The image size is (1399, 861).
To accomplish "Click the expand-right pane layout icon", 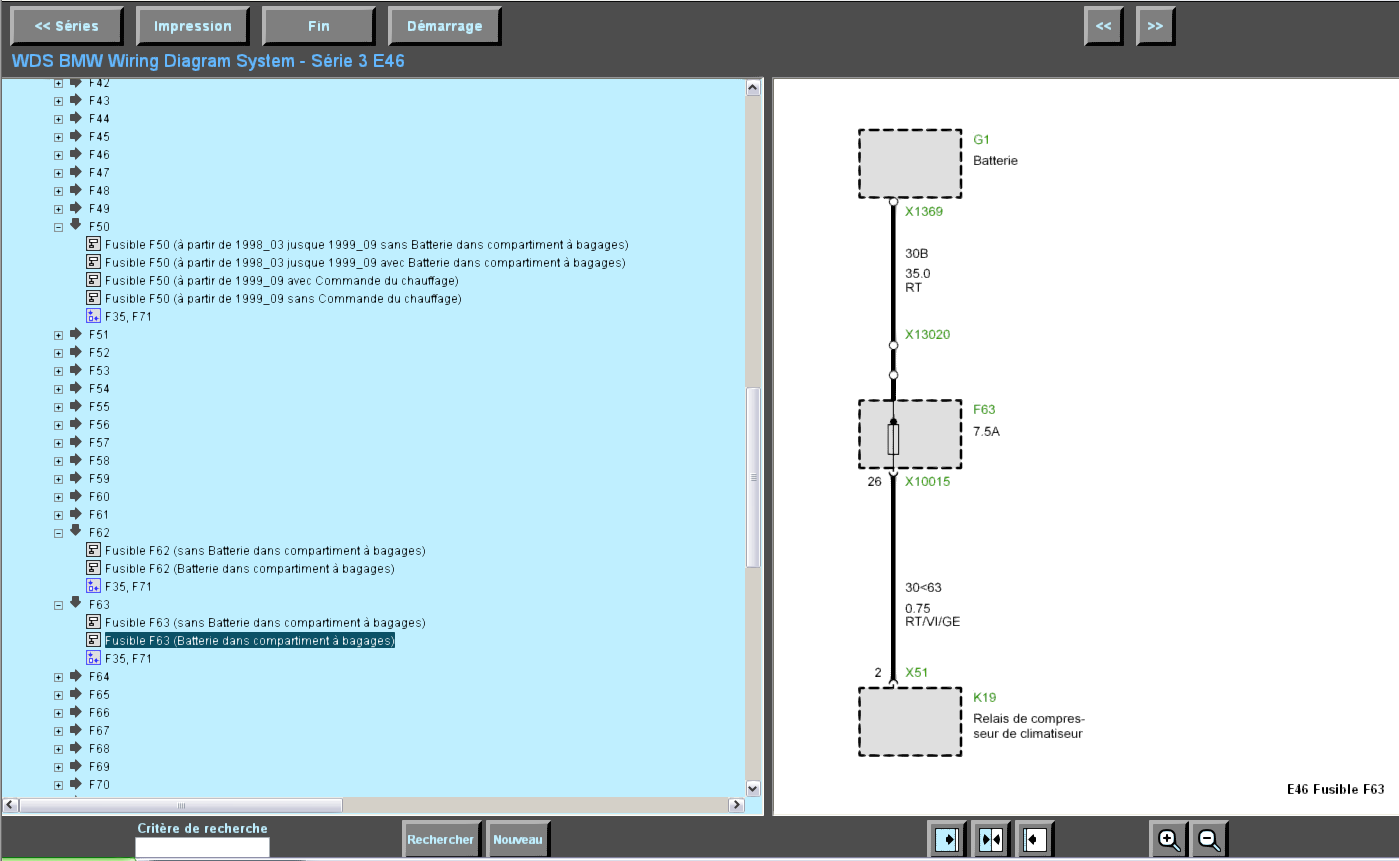I will point(945,840).
